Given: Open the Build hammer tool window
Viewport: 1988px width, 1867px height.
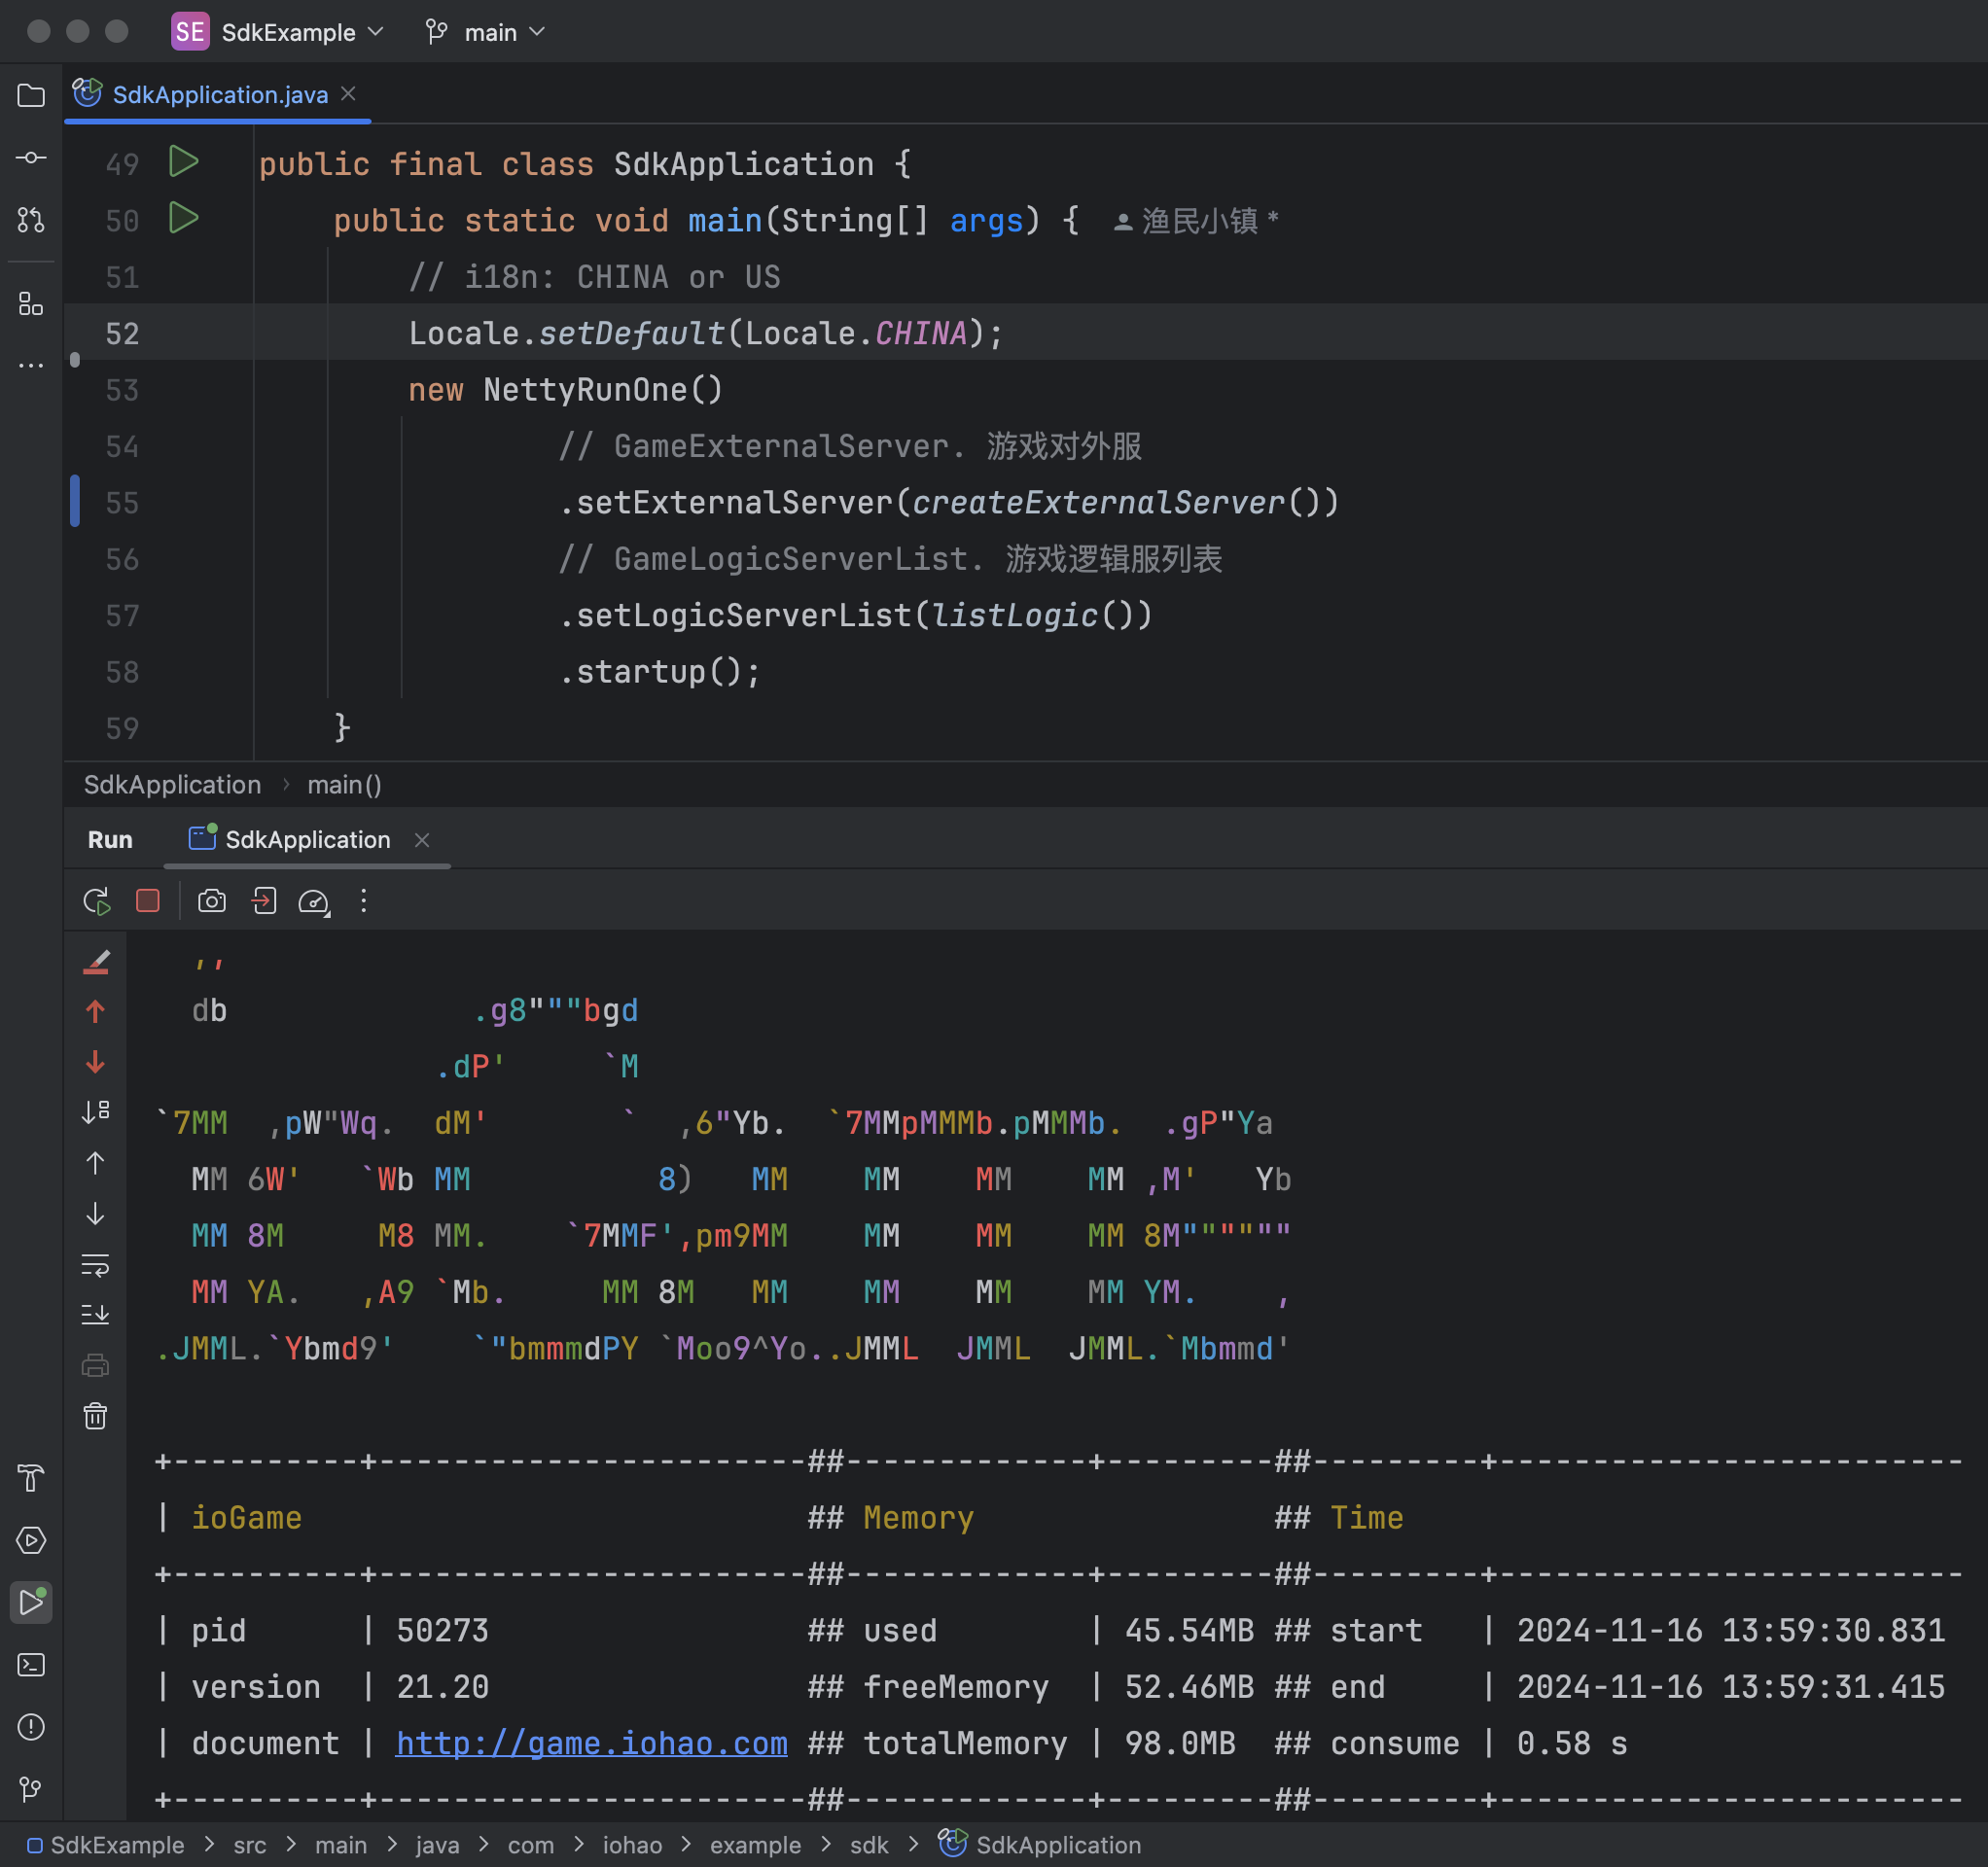Looking at the screenshot, I should click(x=31, y=1478).
